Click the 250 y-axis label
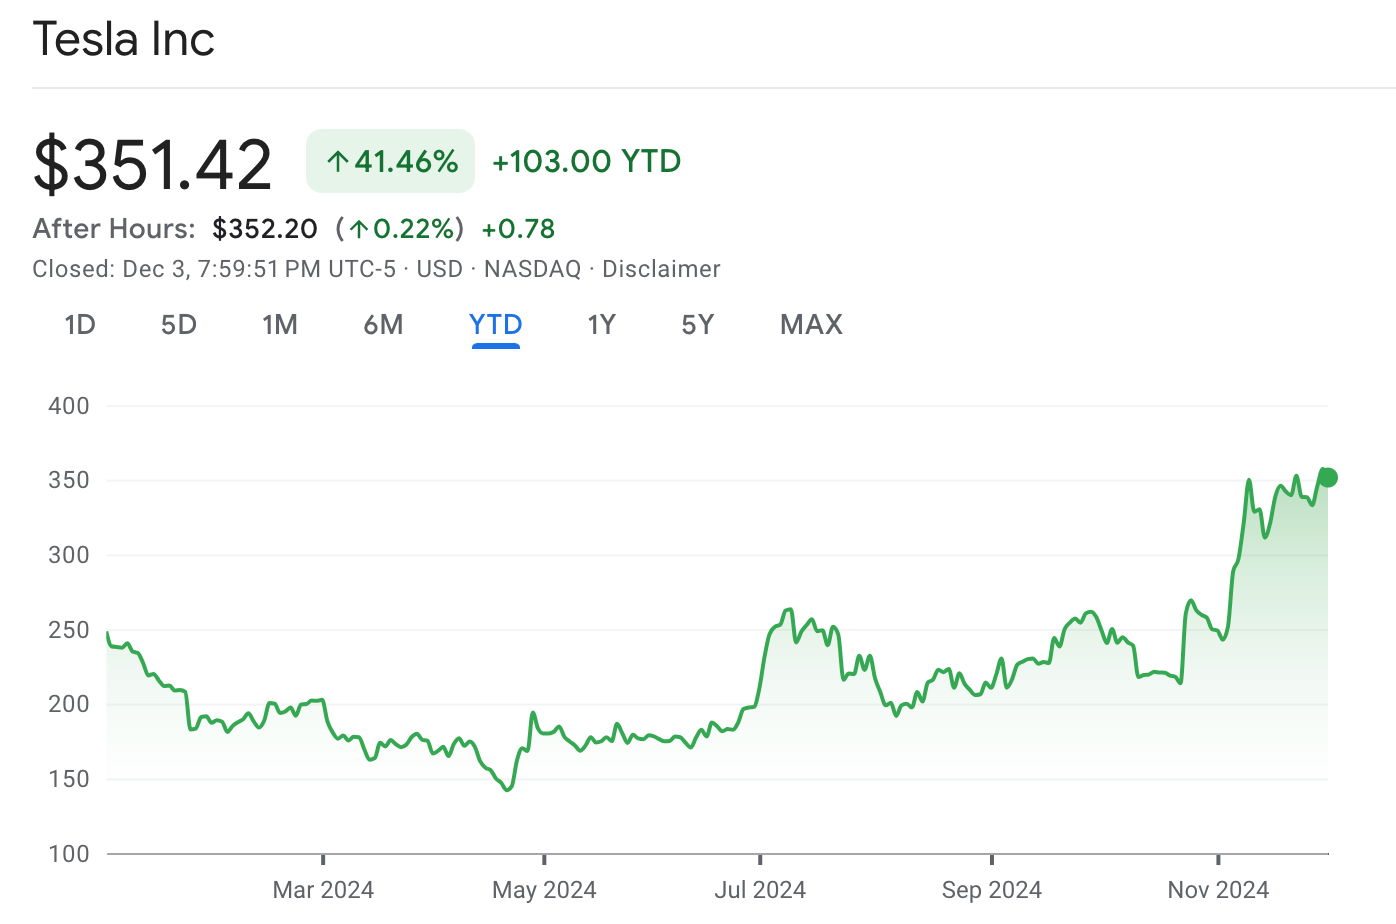 (69, 630)
